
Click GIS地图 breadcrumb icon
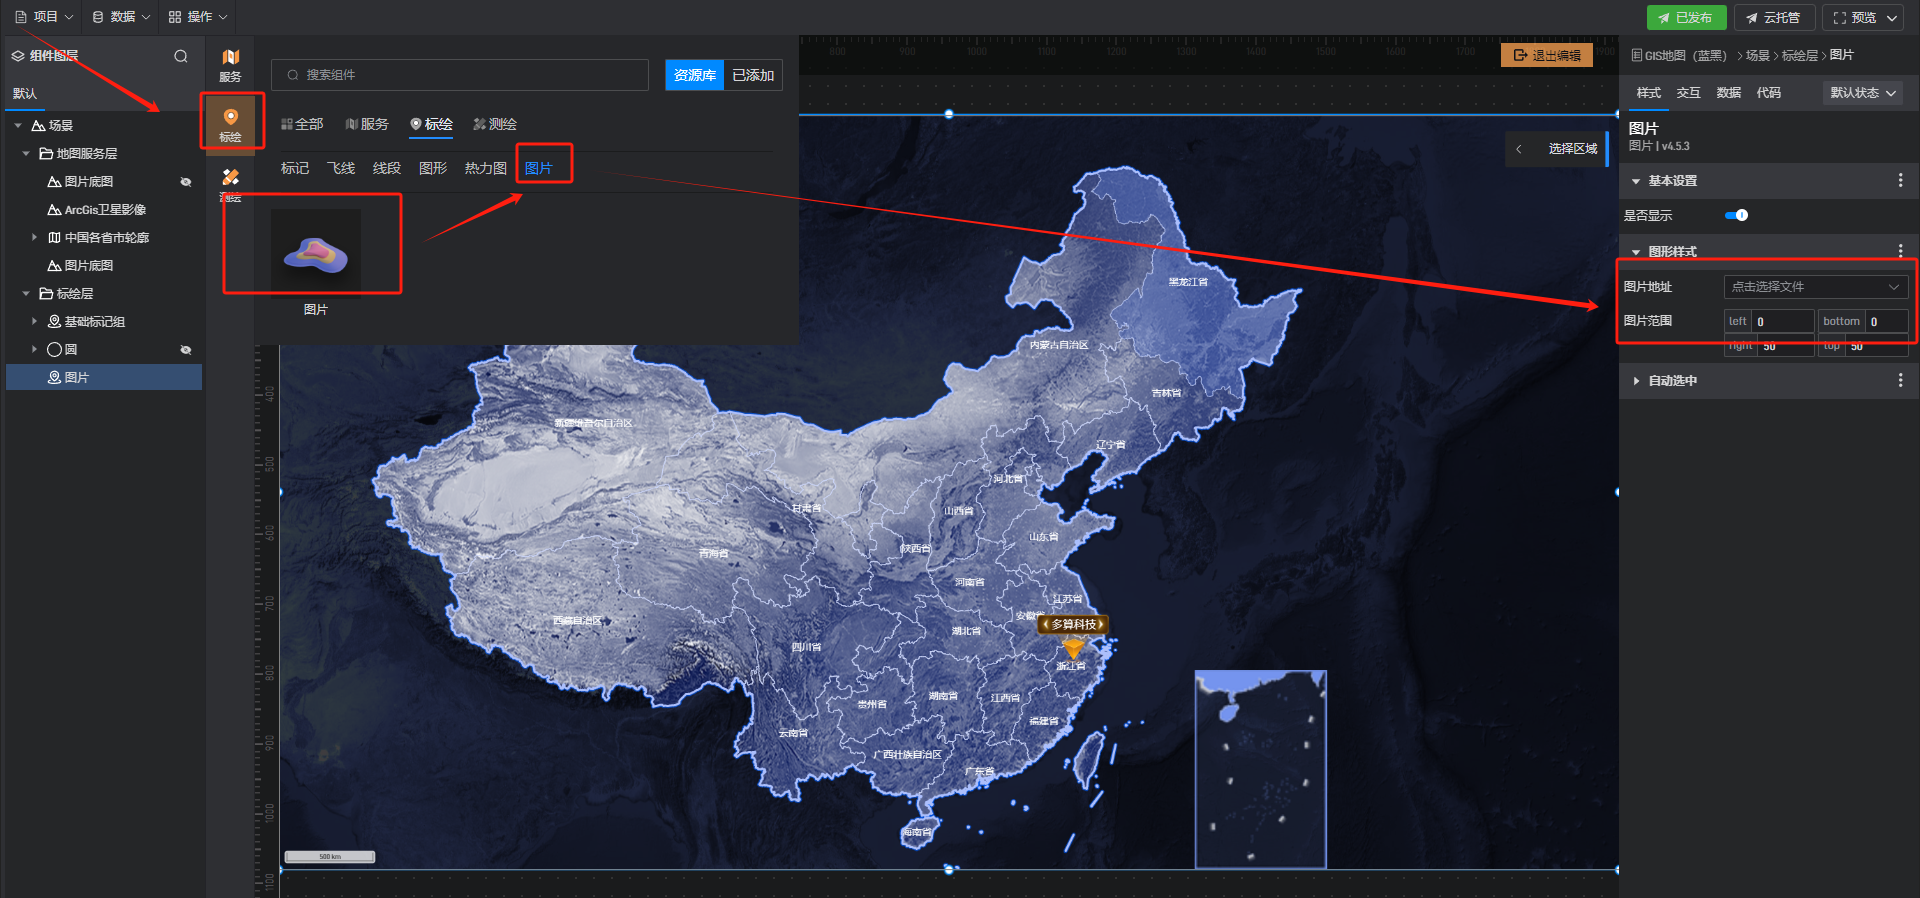[1637, 55]
